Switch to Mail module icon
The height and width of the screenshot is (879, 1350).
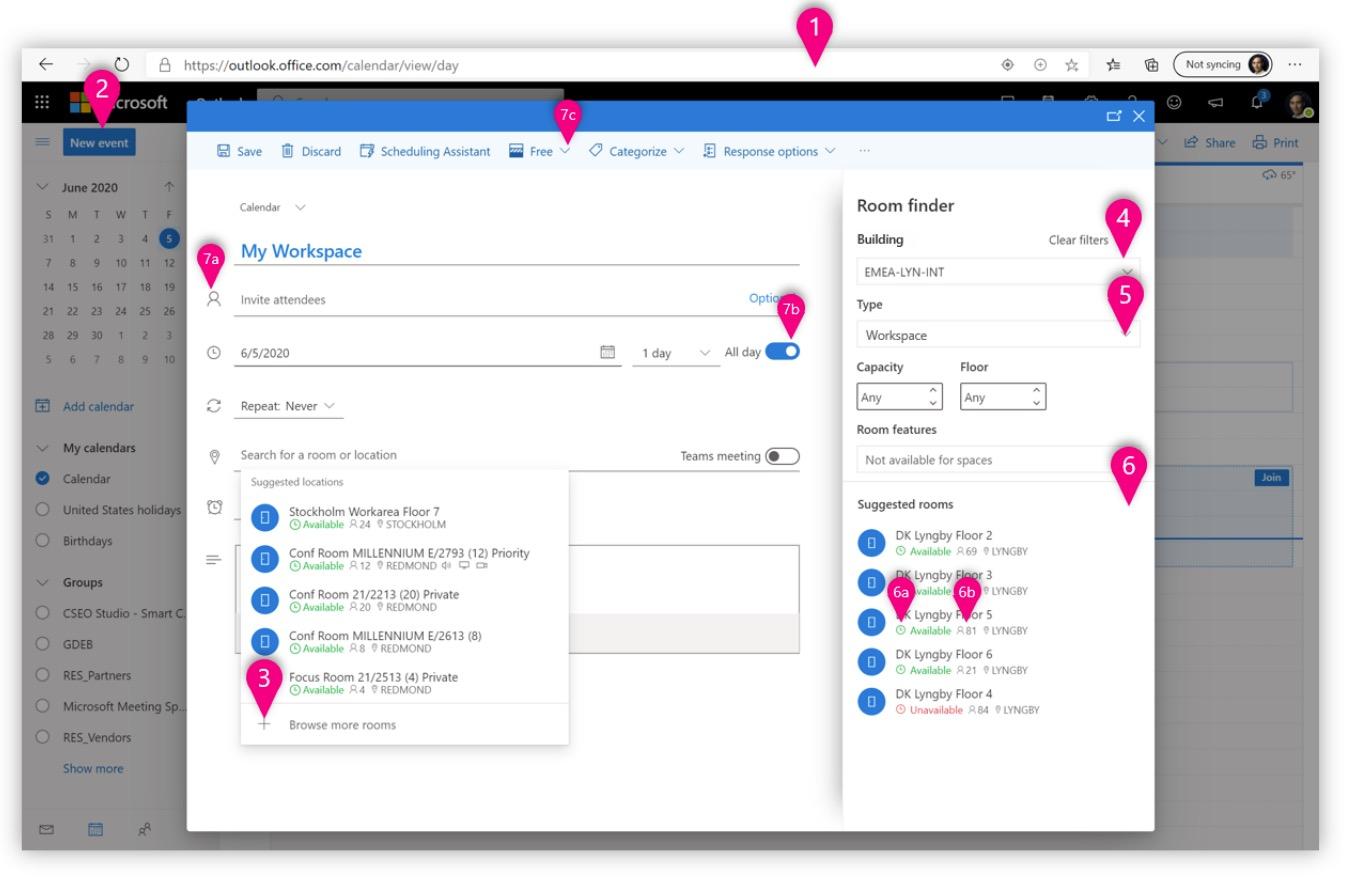pyautogui.click(x=45, y=829)
